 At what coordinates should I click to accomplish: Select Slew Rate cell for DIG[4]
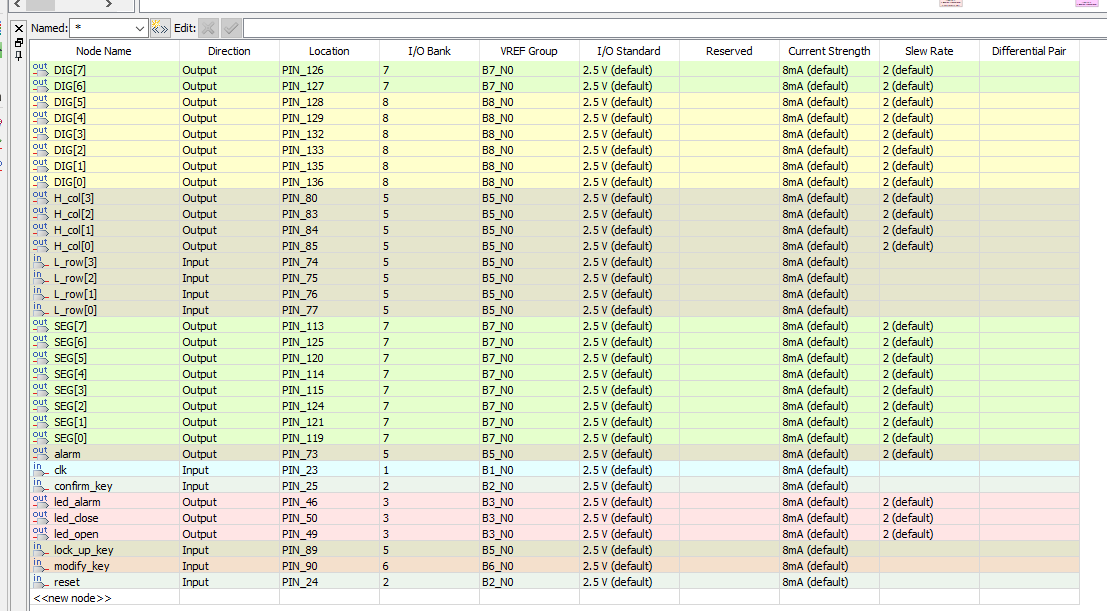(x=929, y=118)
